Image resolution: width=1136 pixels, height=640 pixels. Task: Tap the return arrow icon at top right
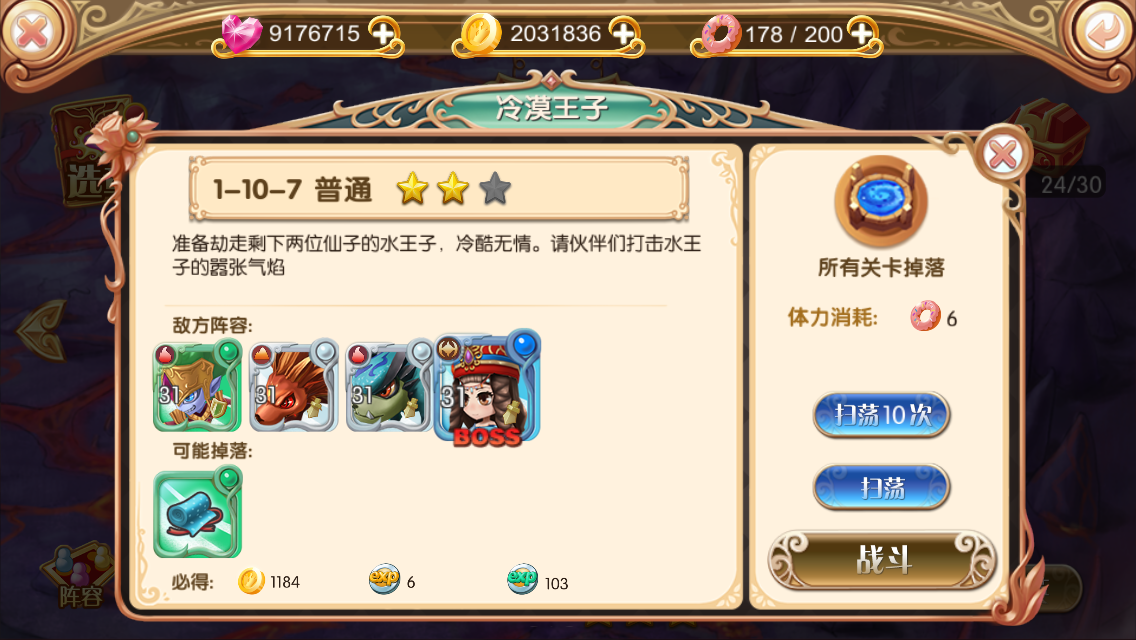1103,32
